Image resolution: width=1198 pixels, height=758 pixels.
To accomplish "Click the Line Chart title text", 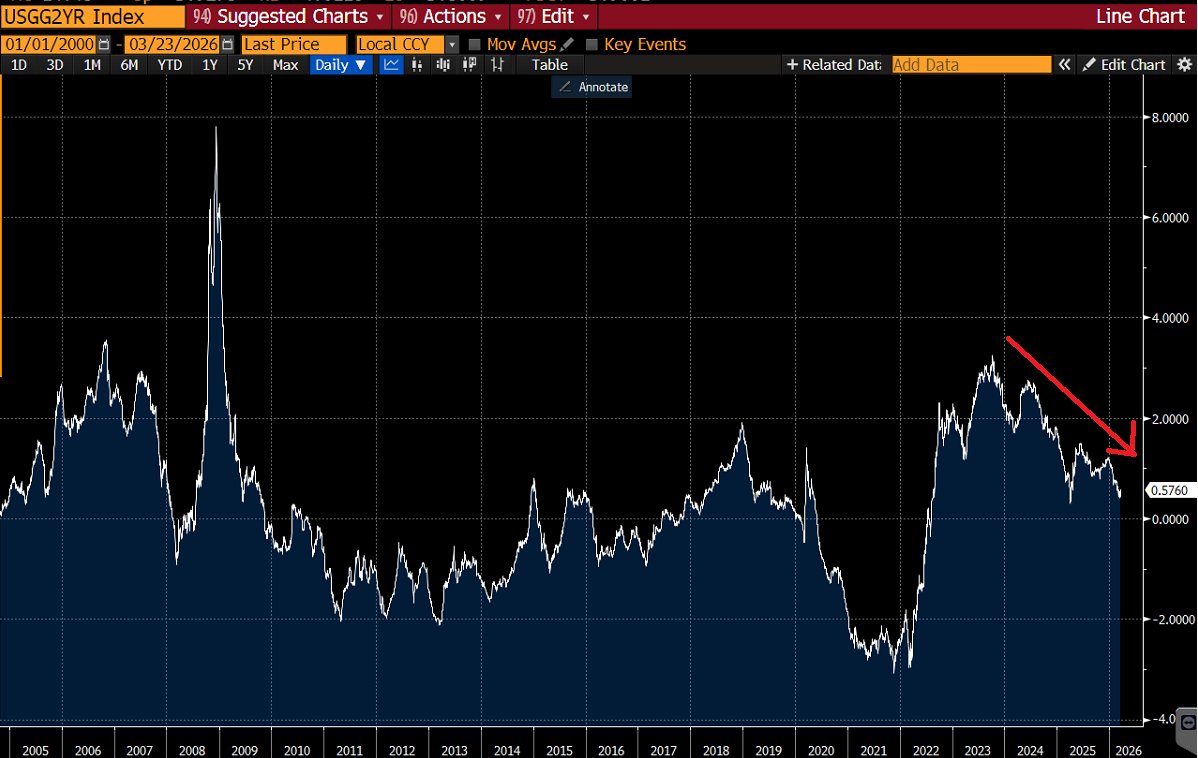I will pos(1140,16).
